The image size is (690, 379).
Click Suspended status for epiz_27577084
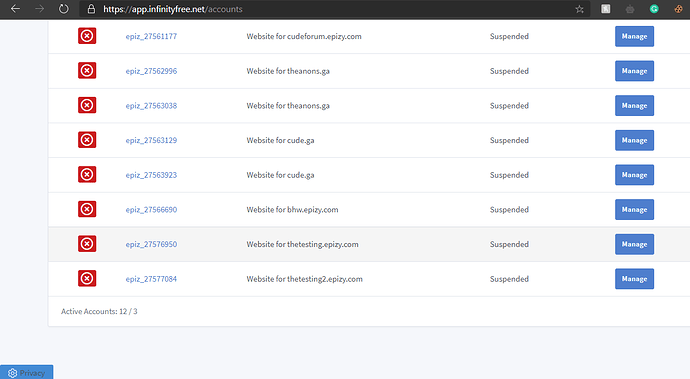[509, 279]
